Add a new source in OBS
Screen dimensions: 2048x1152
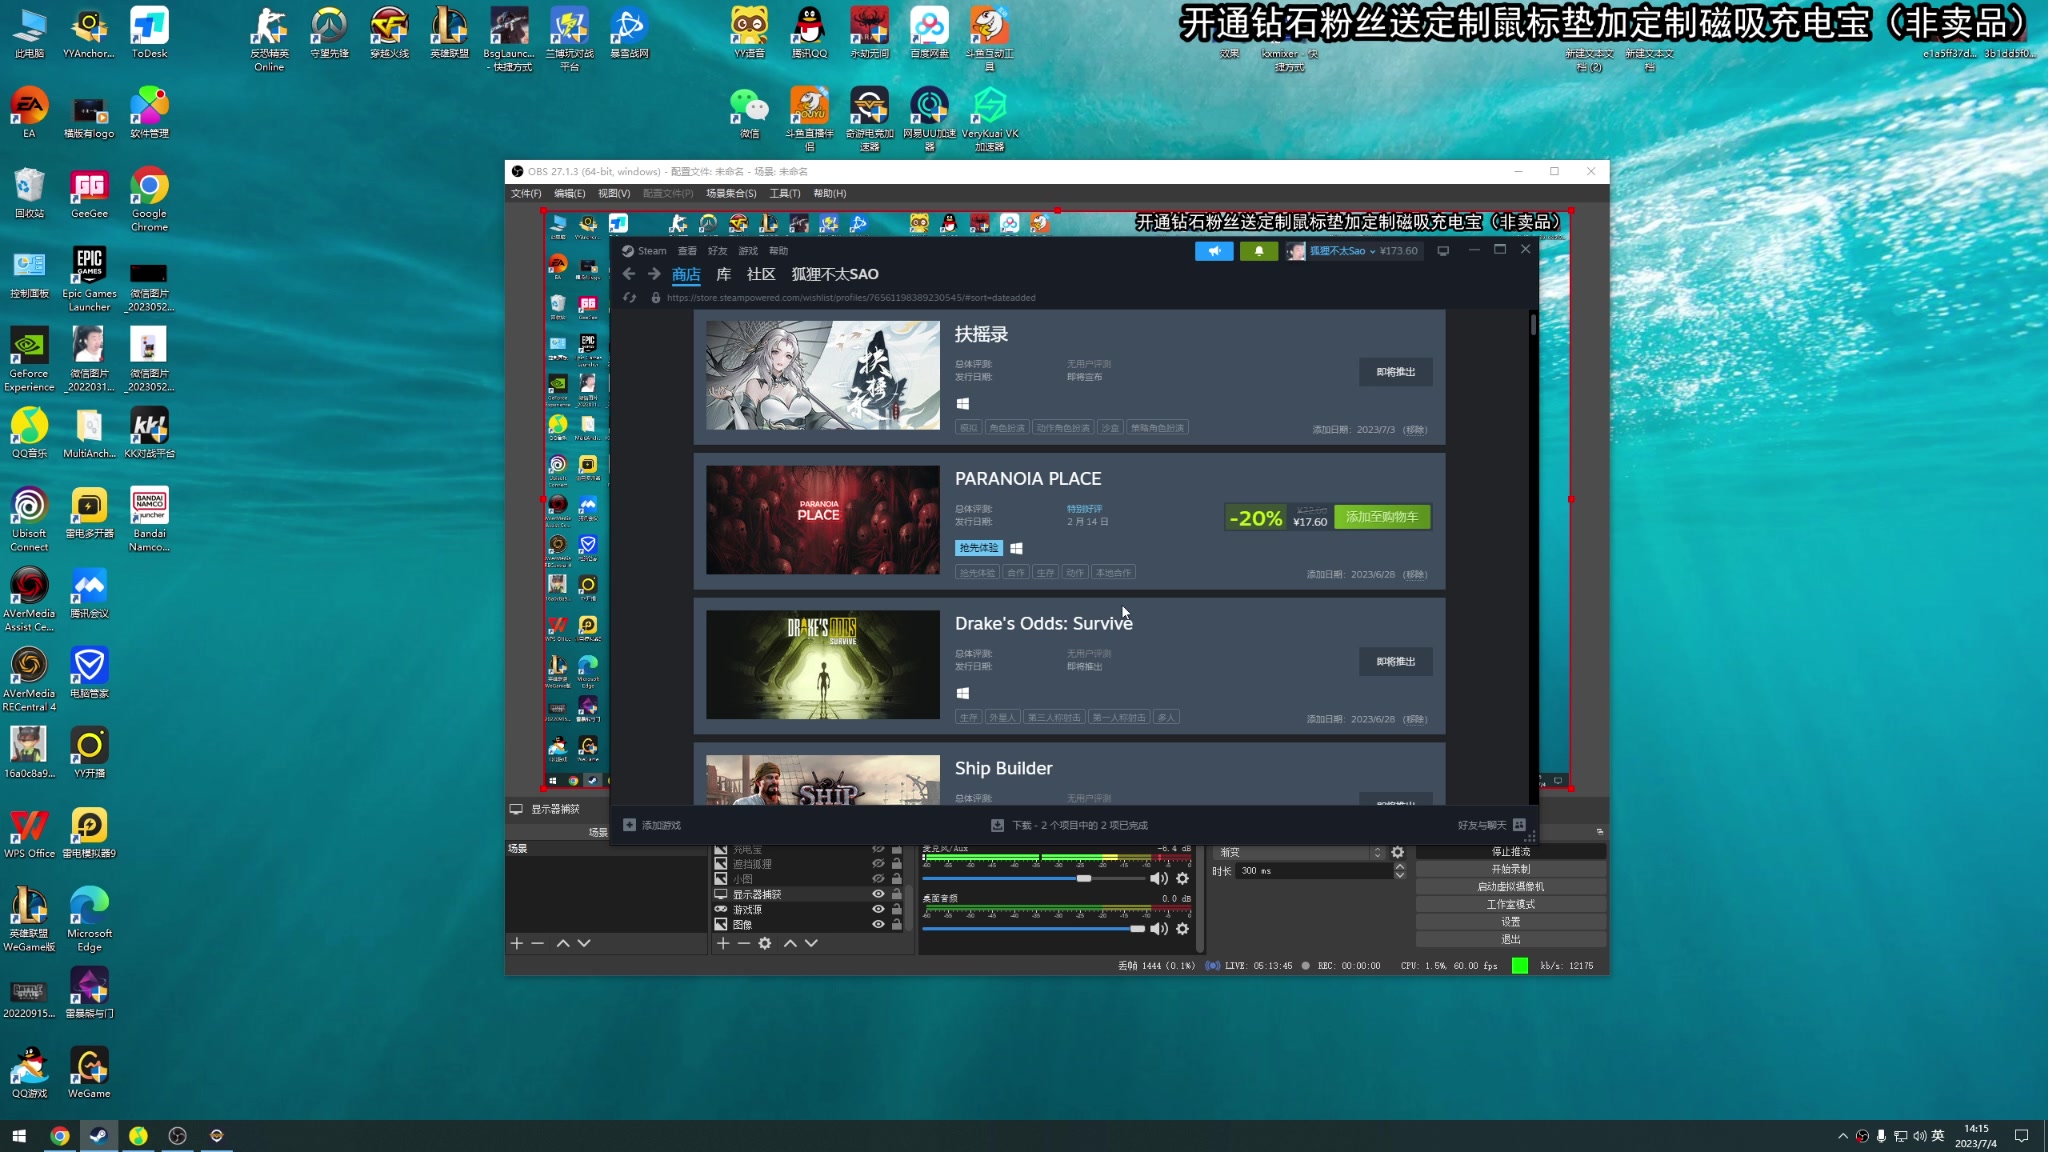coord(723,943)
